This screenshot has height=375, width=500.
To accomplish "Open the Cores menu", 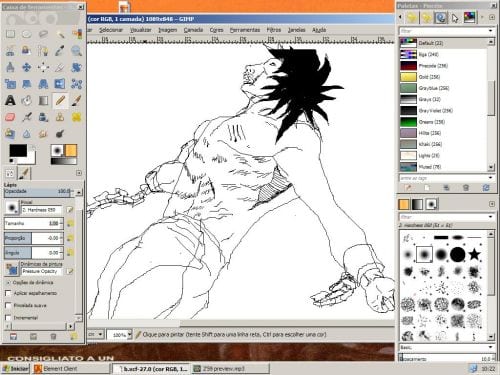I will (x=216, y=30).
